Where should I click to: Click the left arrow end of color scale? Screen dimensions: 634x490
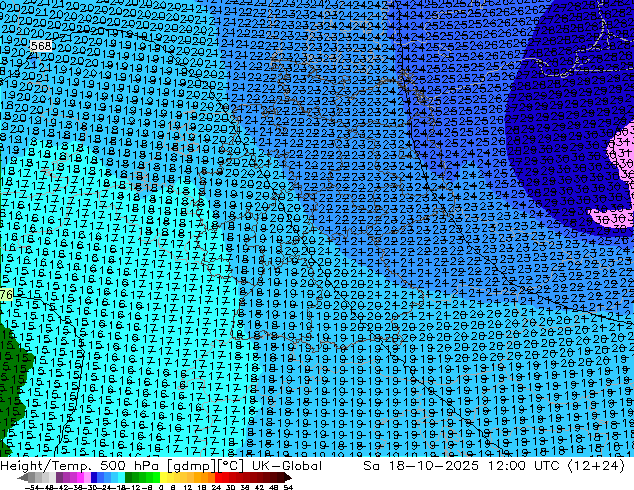click(x=23, y=478)
